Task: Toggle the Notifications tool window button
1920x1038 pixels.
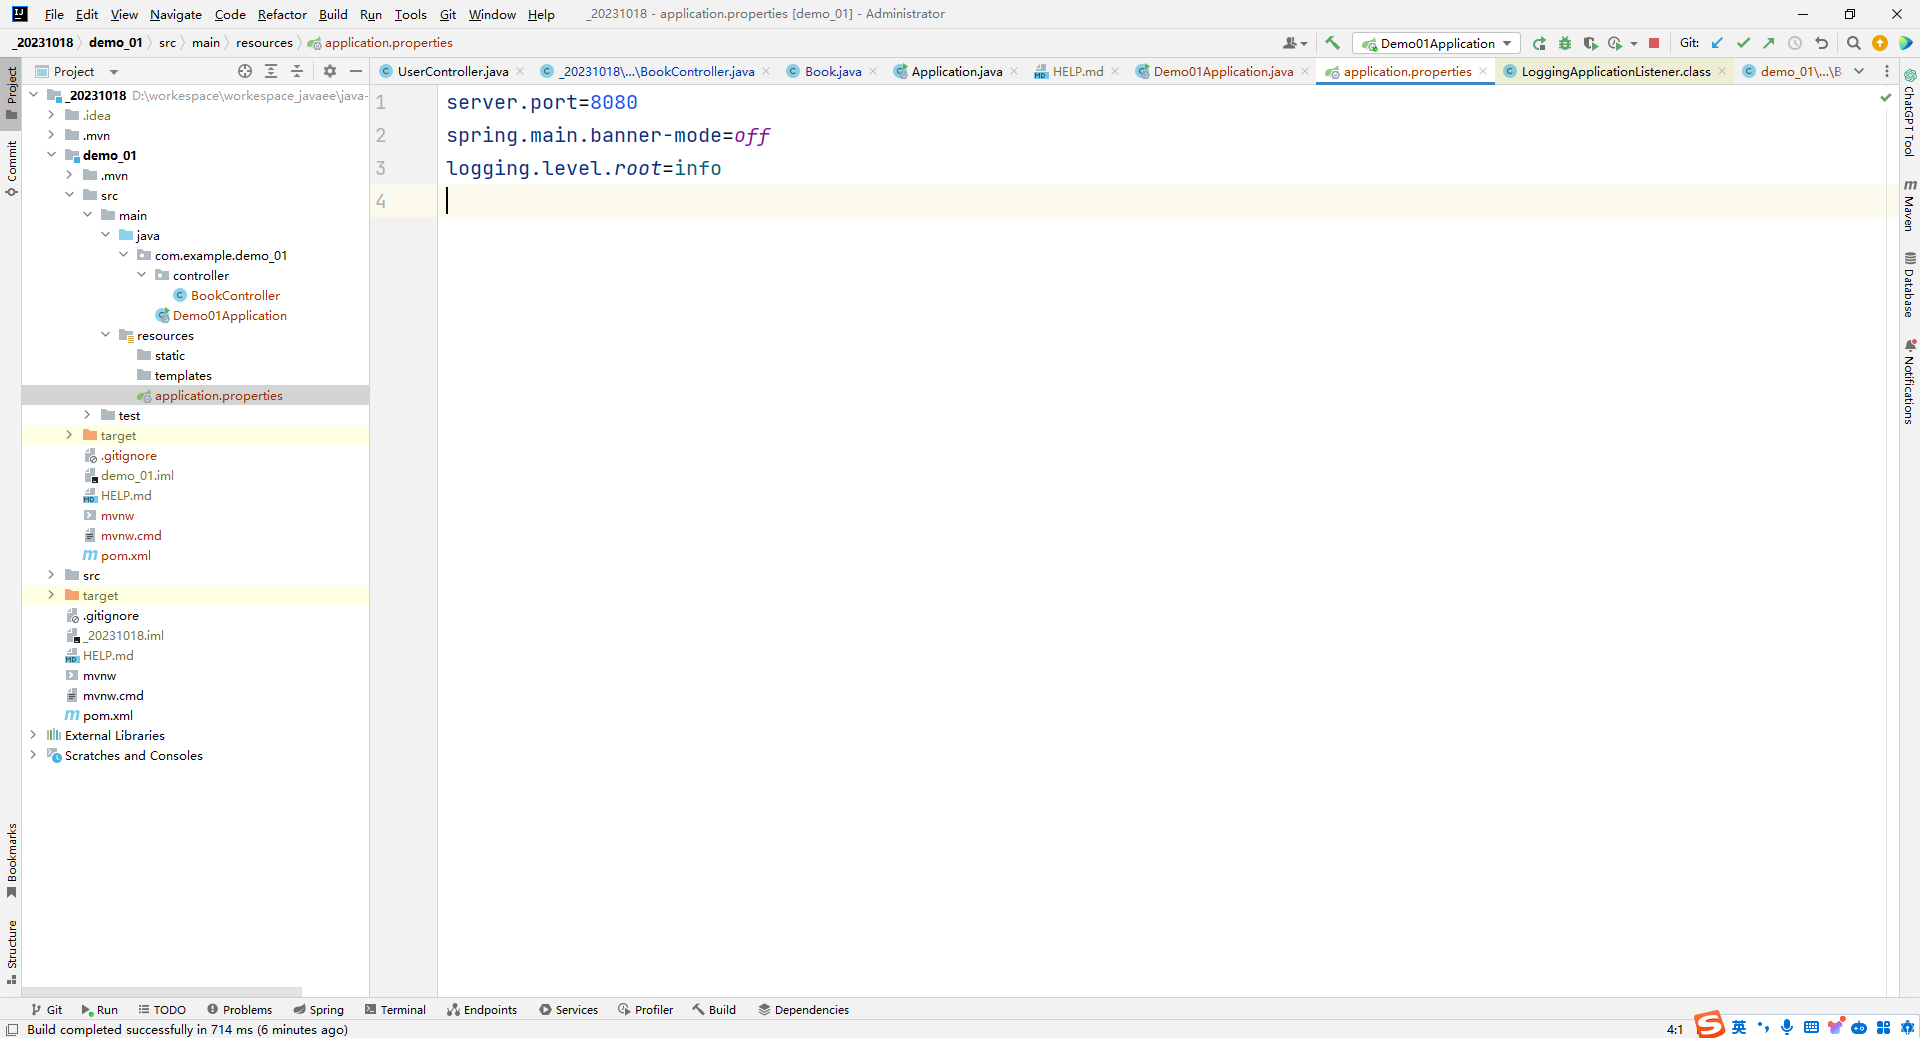Action: 1909,382
